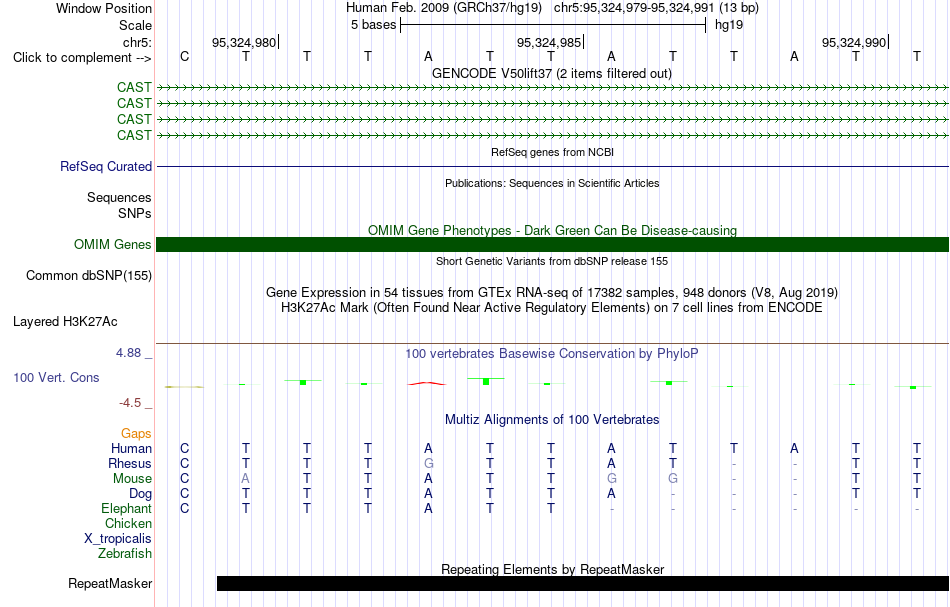Click the X_tropicalis species label

[118, 539]
